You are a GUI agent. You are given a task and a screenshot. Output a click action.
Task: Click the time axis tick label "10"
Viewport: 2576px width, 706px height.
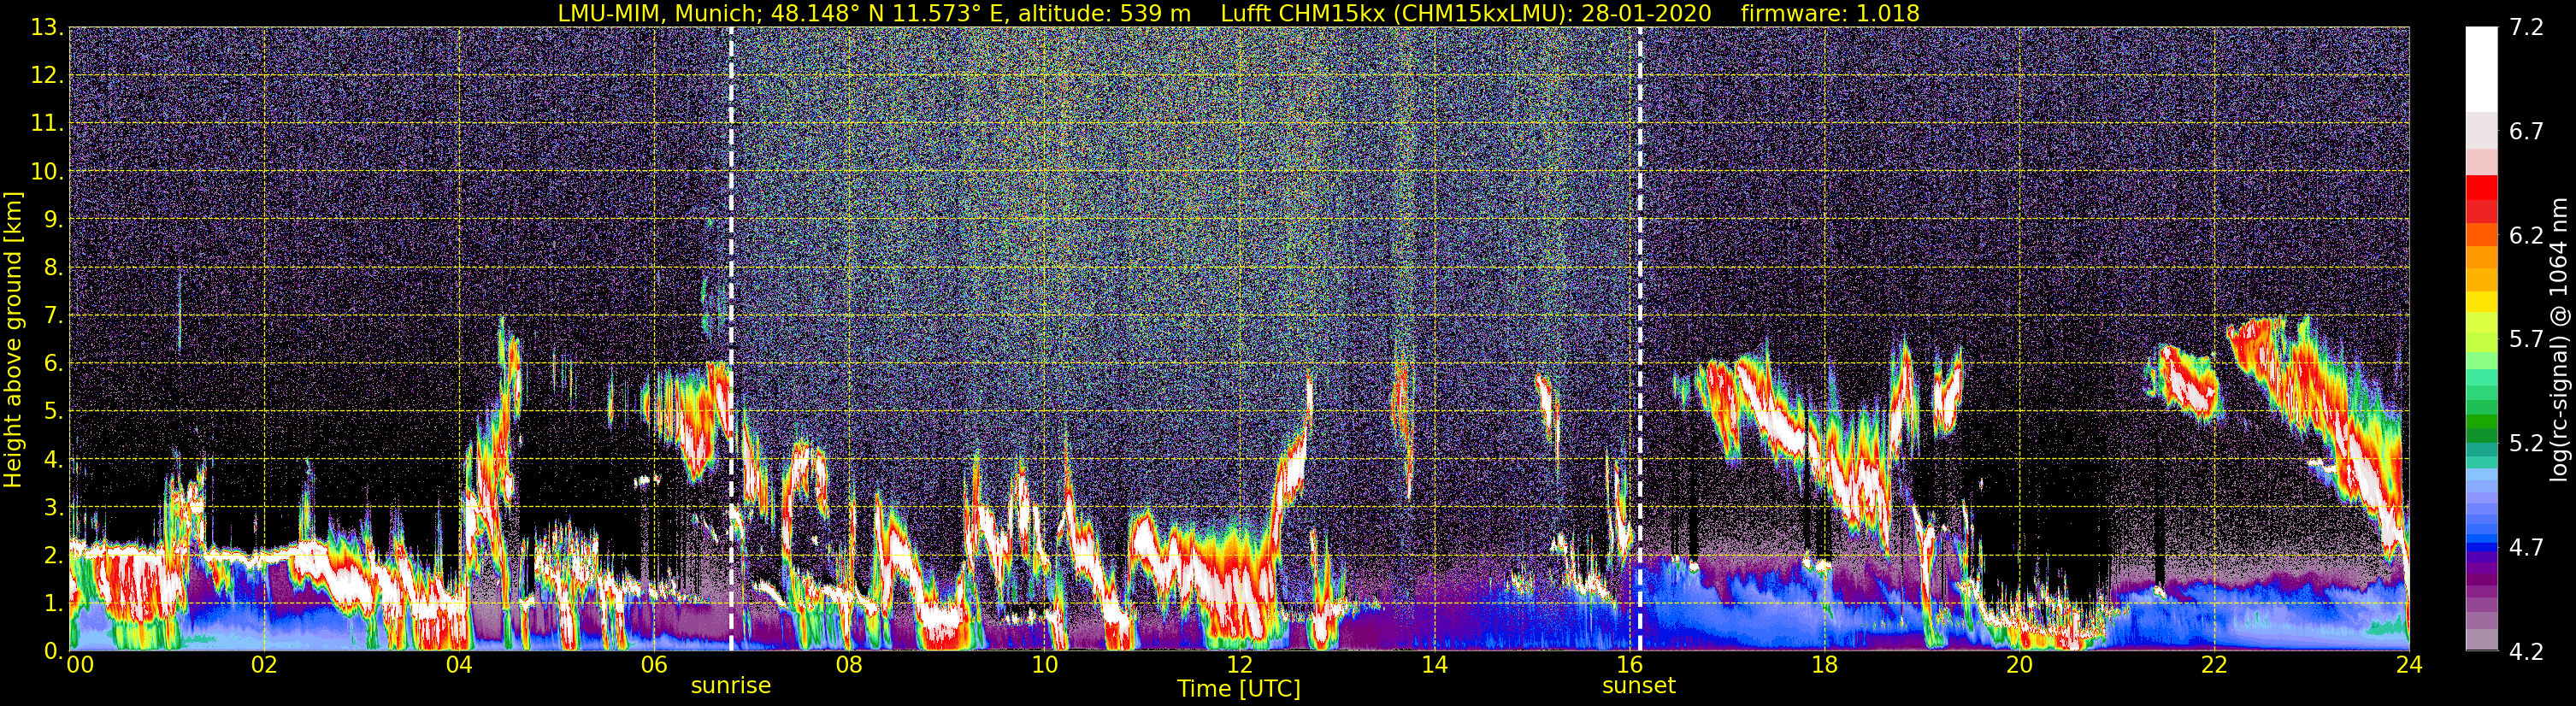(x=1044, y=666)
